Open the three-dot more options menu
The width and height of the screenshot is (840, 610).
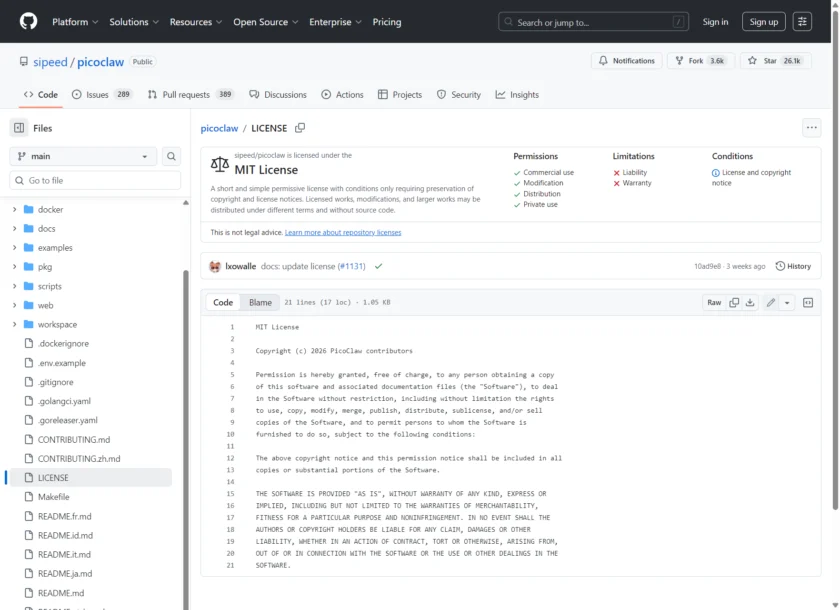pyautogui.click(x=811, y=128)
